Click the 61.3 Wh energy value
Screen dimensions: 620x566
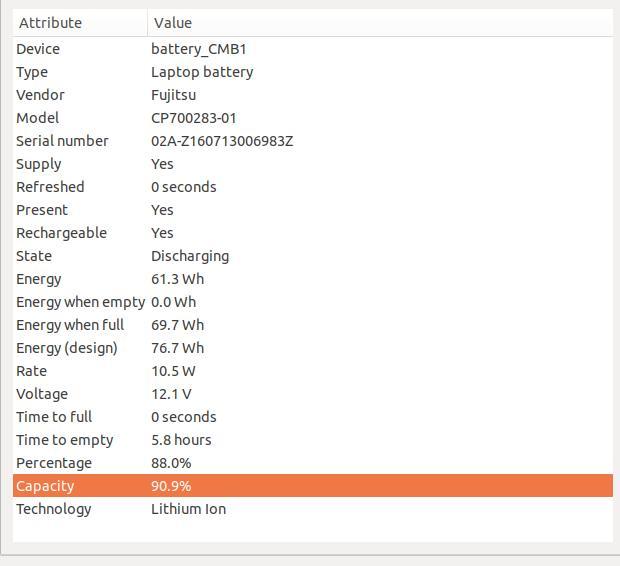click(x=178, y=279)
